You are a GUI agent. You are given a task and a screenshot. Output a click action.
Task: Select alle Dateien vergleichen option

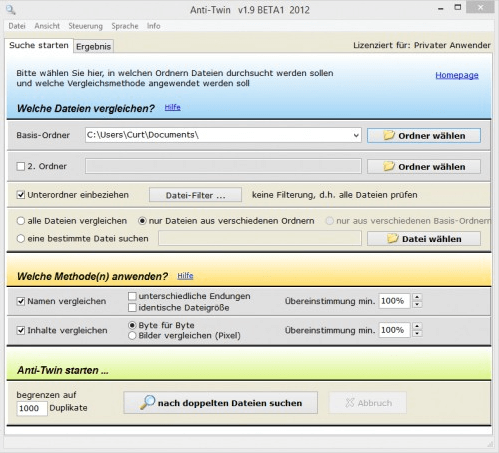[x=21, y=221]
